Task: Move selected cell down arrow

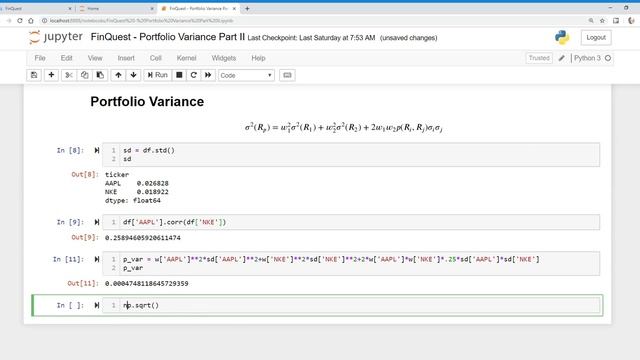Action: 133,75
